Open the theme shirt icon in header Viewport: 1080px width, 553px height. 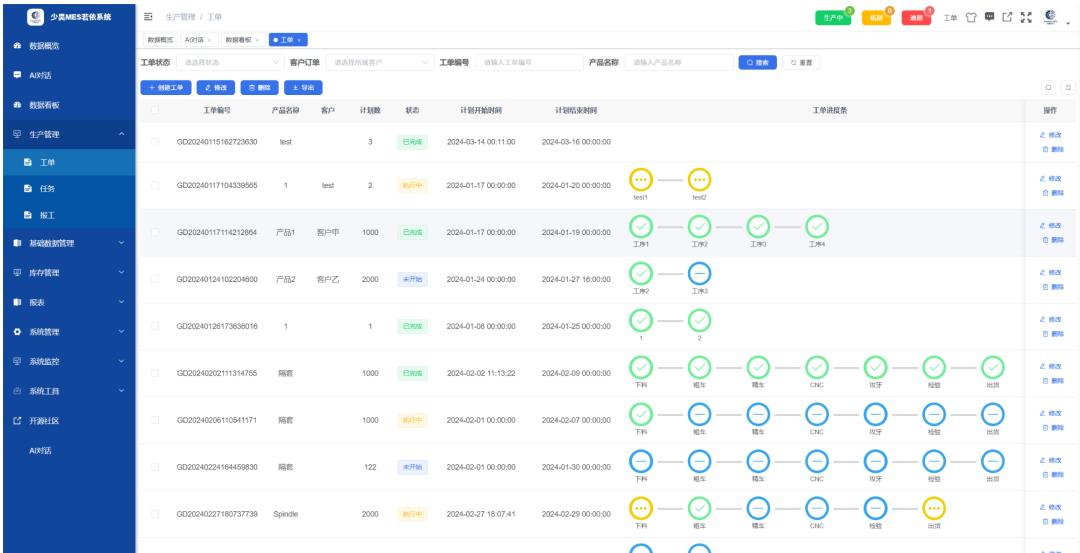970,17
